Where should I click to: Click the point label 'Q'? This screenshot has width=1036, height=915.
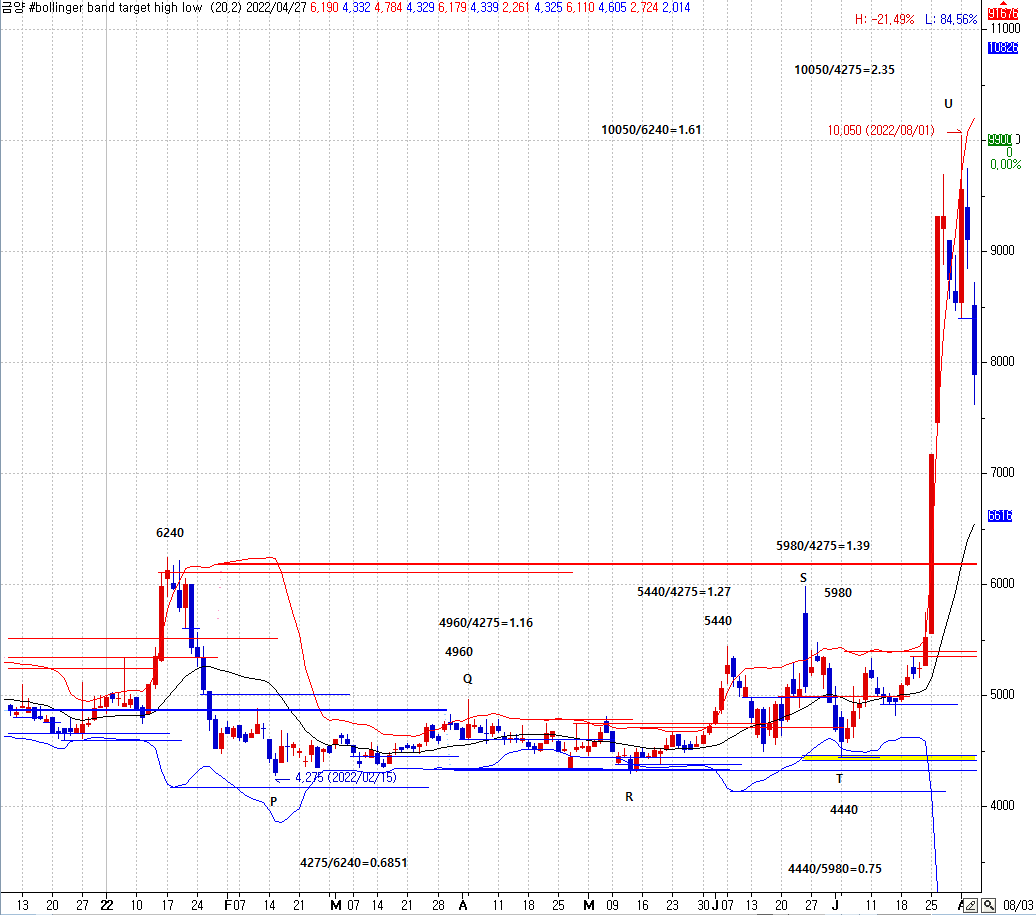pyautogui.click(x=467, y=679)
